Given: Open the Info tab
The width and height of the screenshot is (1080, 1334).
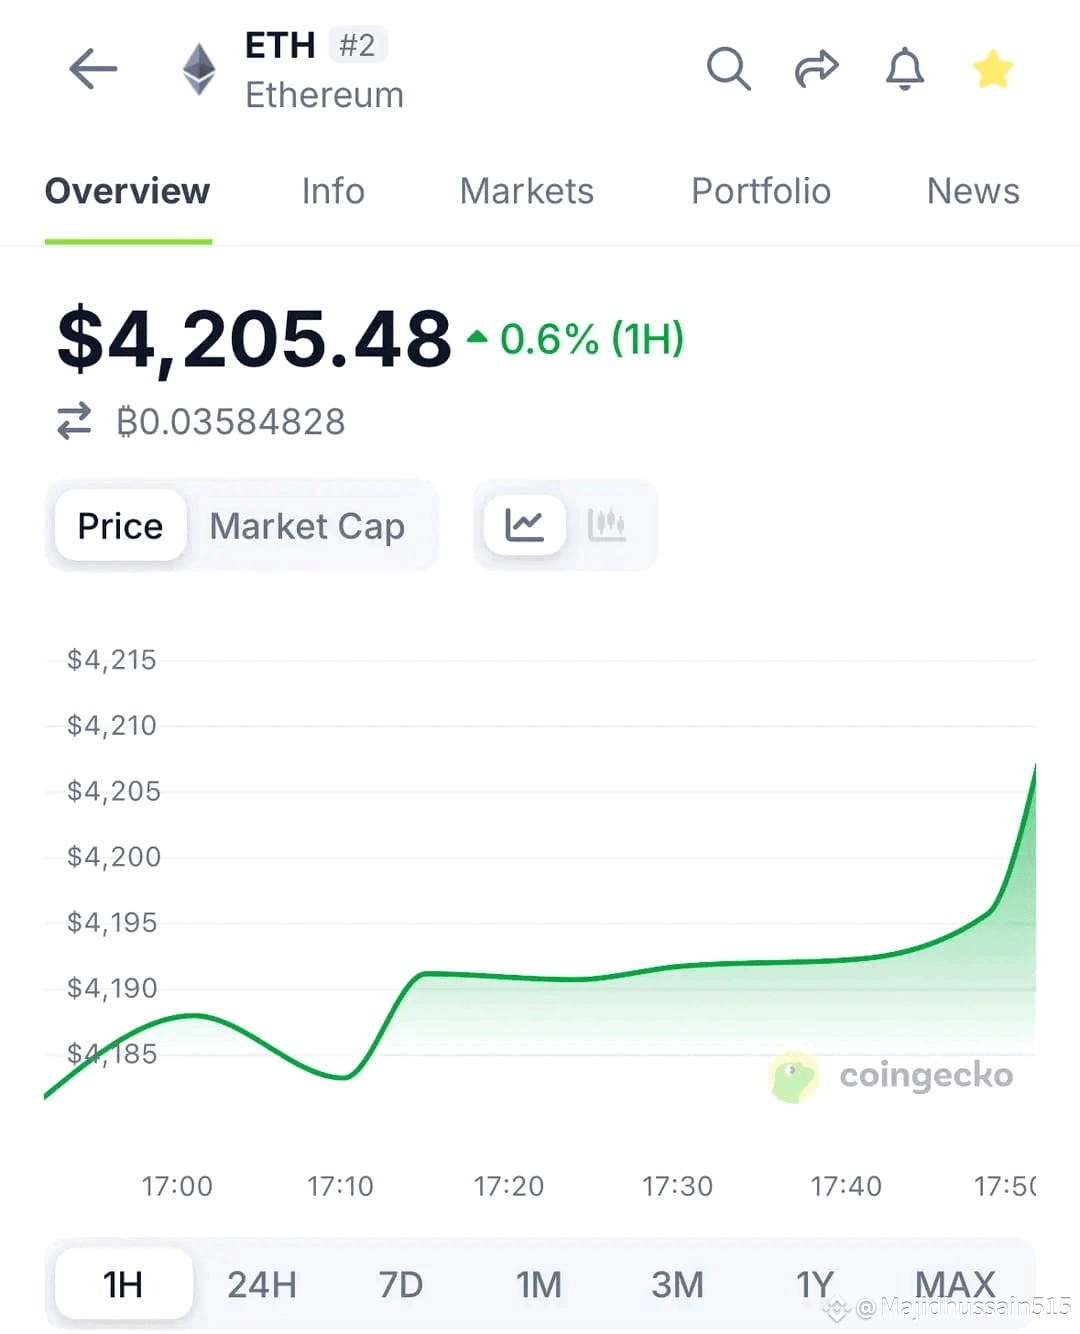Looking at the screenshot, I should 333,190.
